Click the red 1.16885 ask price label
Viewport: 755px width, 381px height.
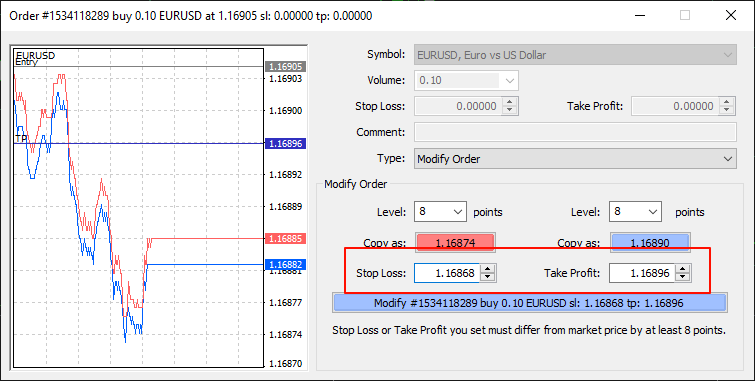click(286, 238)
